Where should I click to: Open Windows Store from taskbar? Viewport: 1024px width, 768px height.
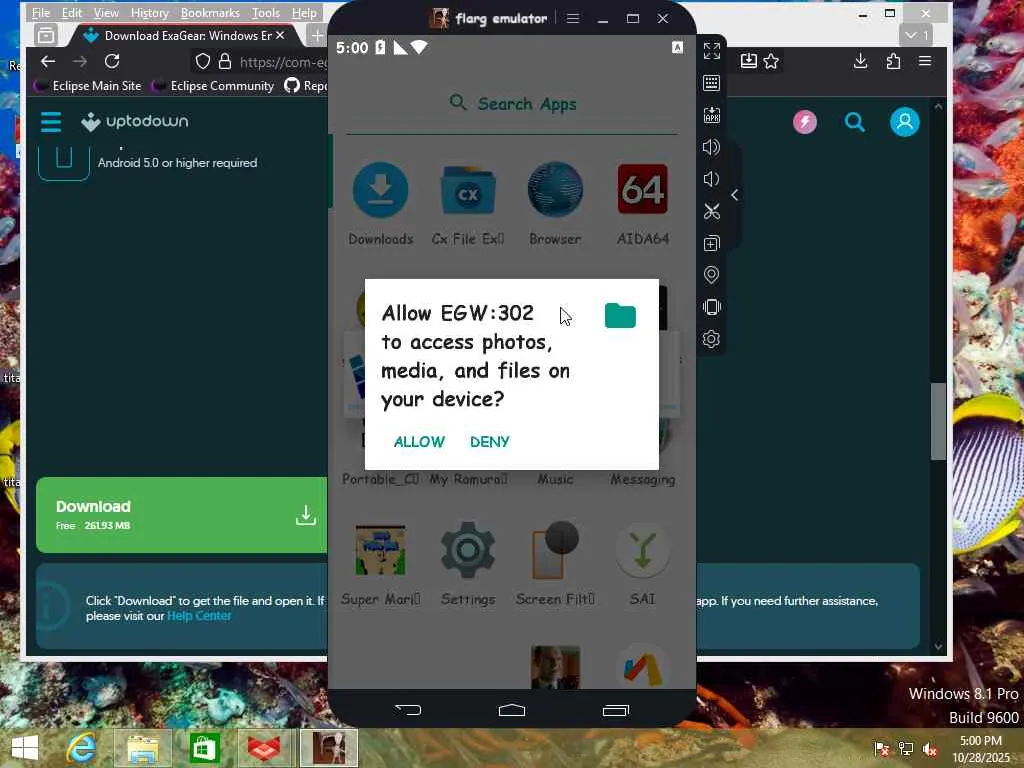pos(204,748)
